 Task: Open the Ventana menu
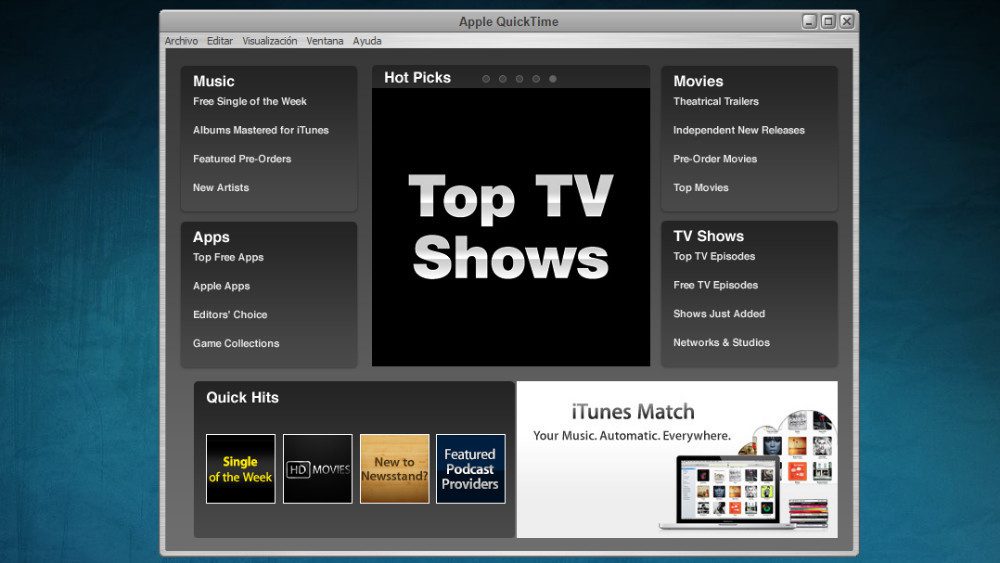pos(325,41)
